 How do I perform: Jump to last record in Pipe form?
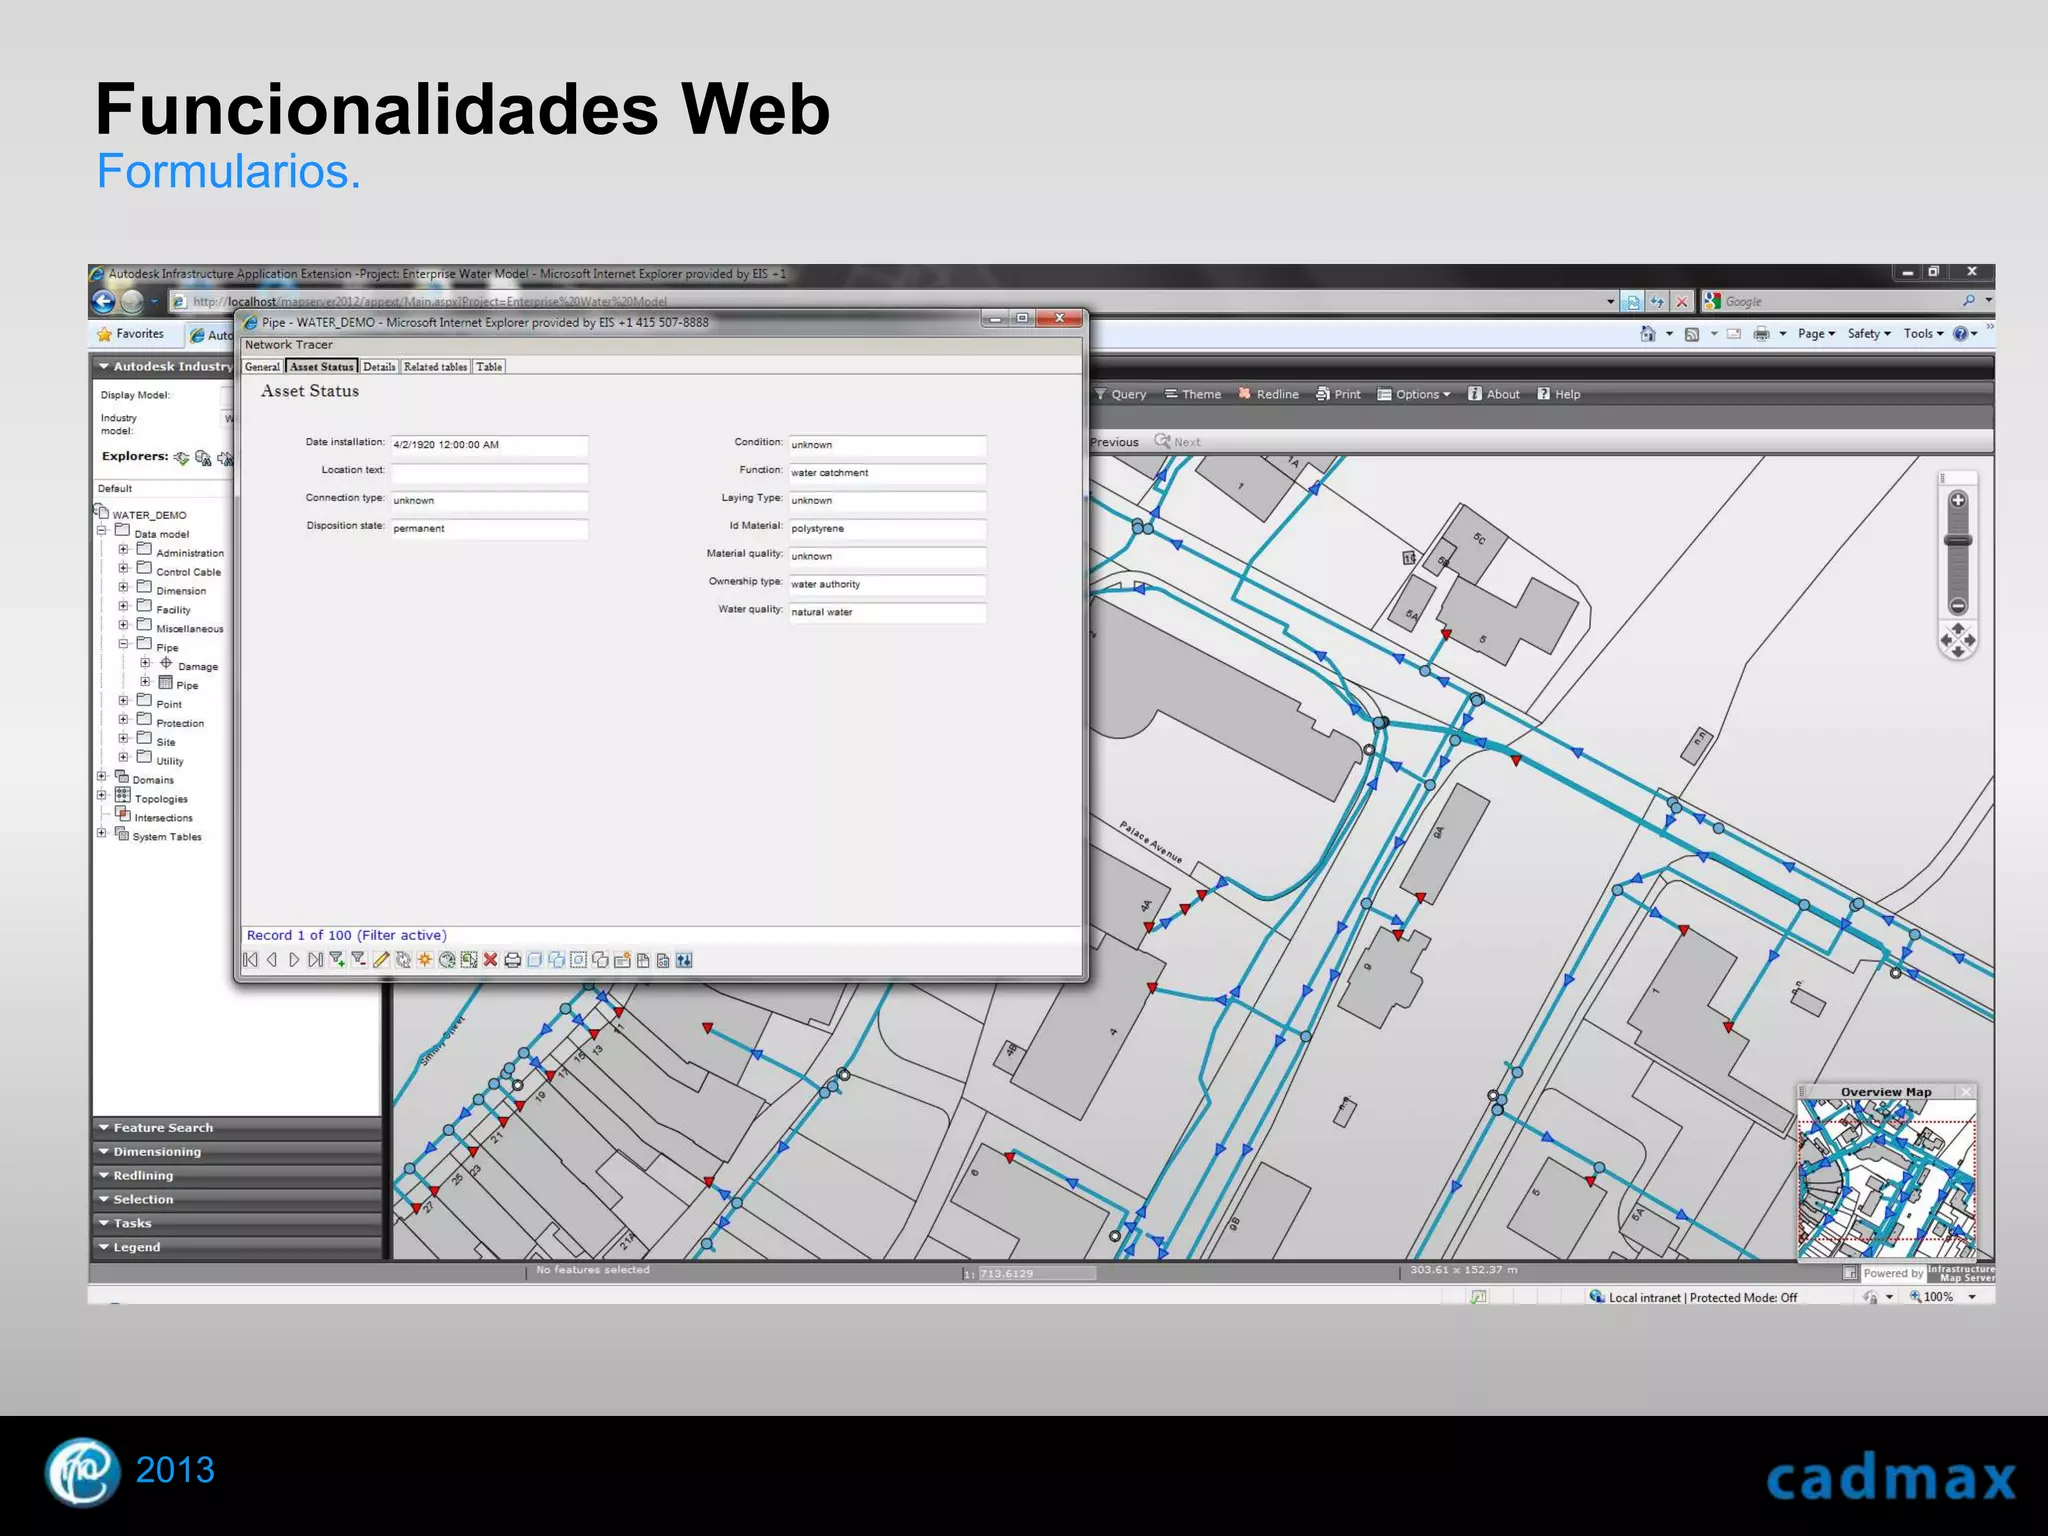[x=315, y=960]
